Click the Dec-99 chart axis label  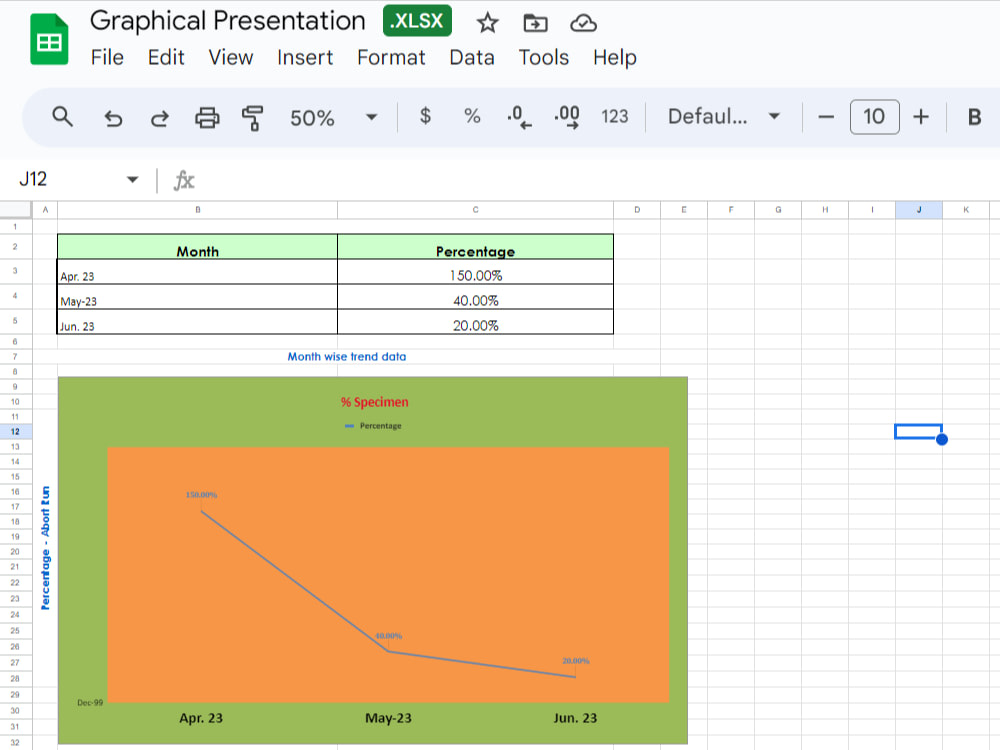[90, 703]
